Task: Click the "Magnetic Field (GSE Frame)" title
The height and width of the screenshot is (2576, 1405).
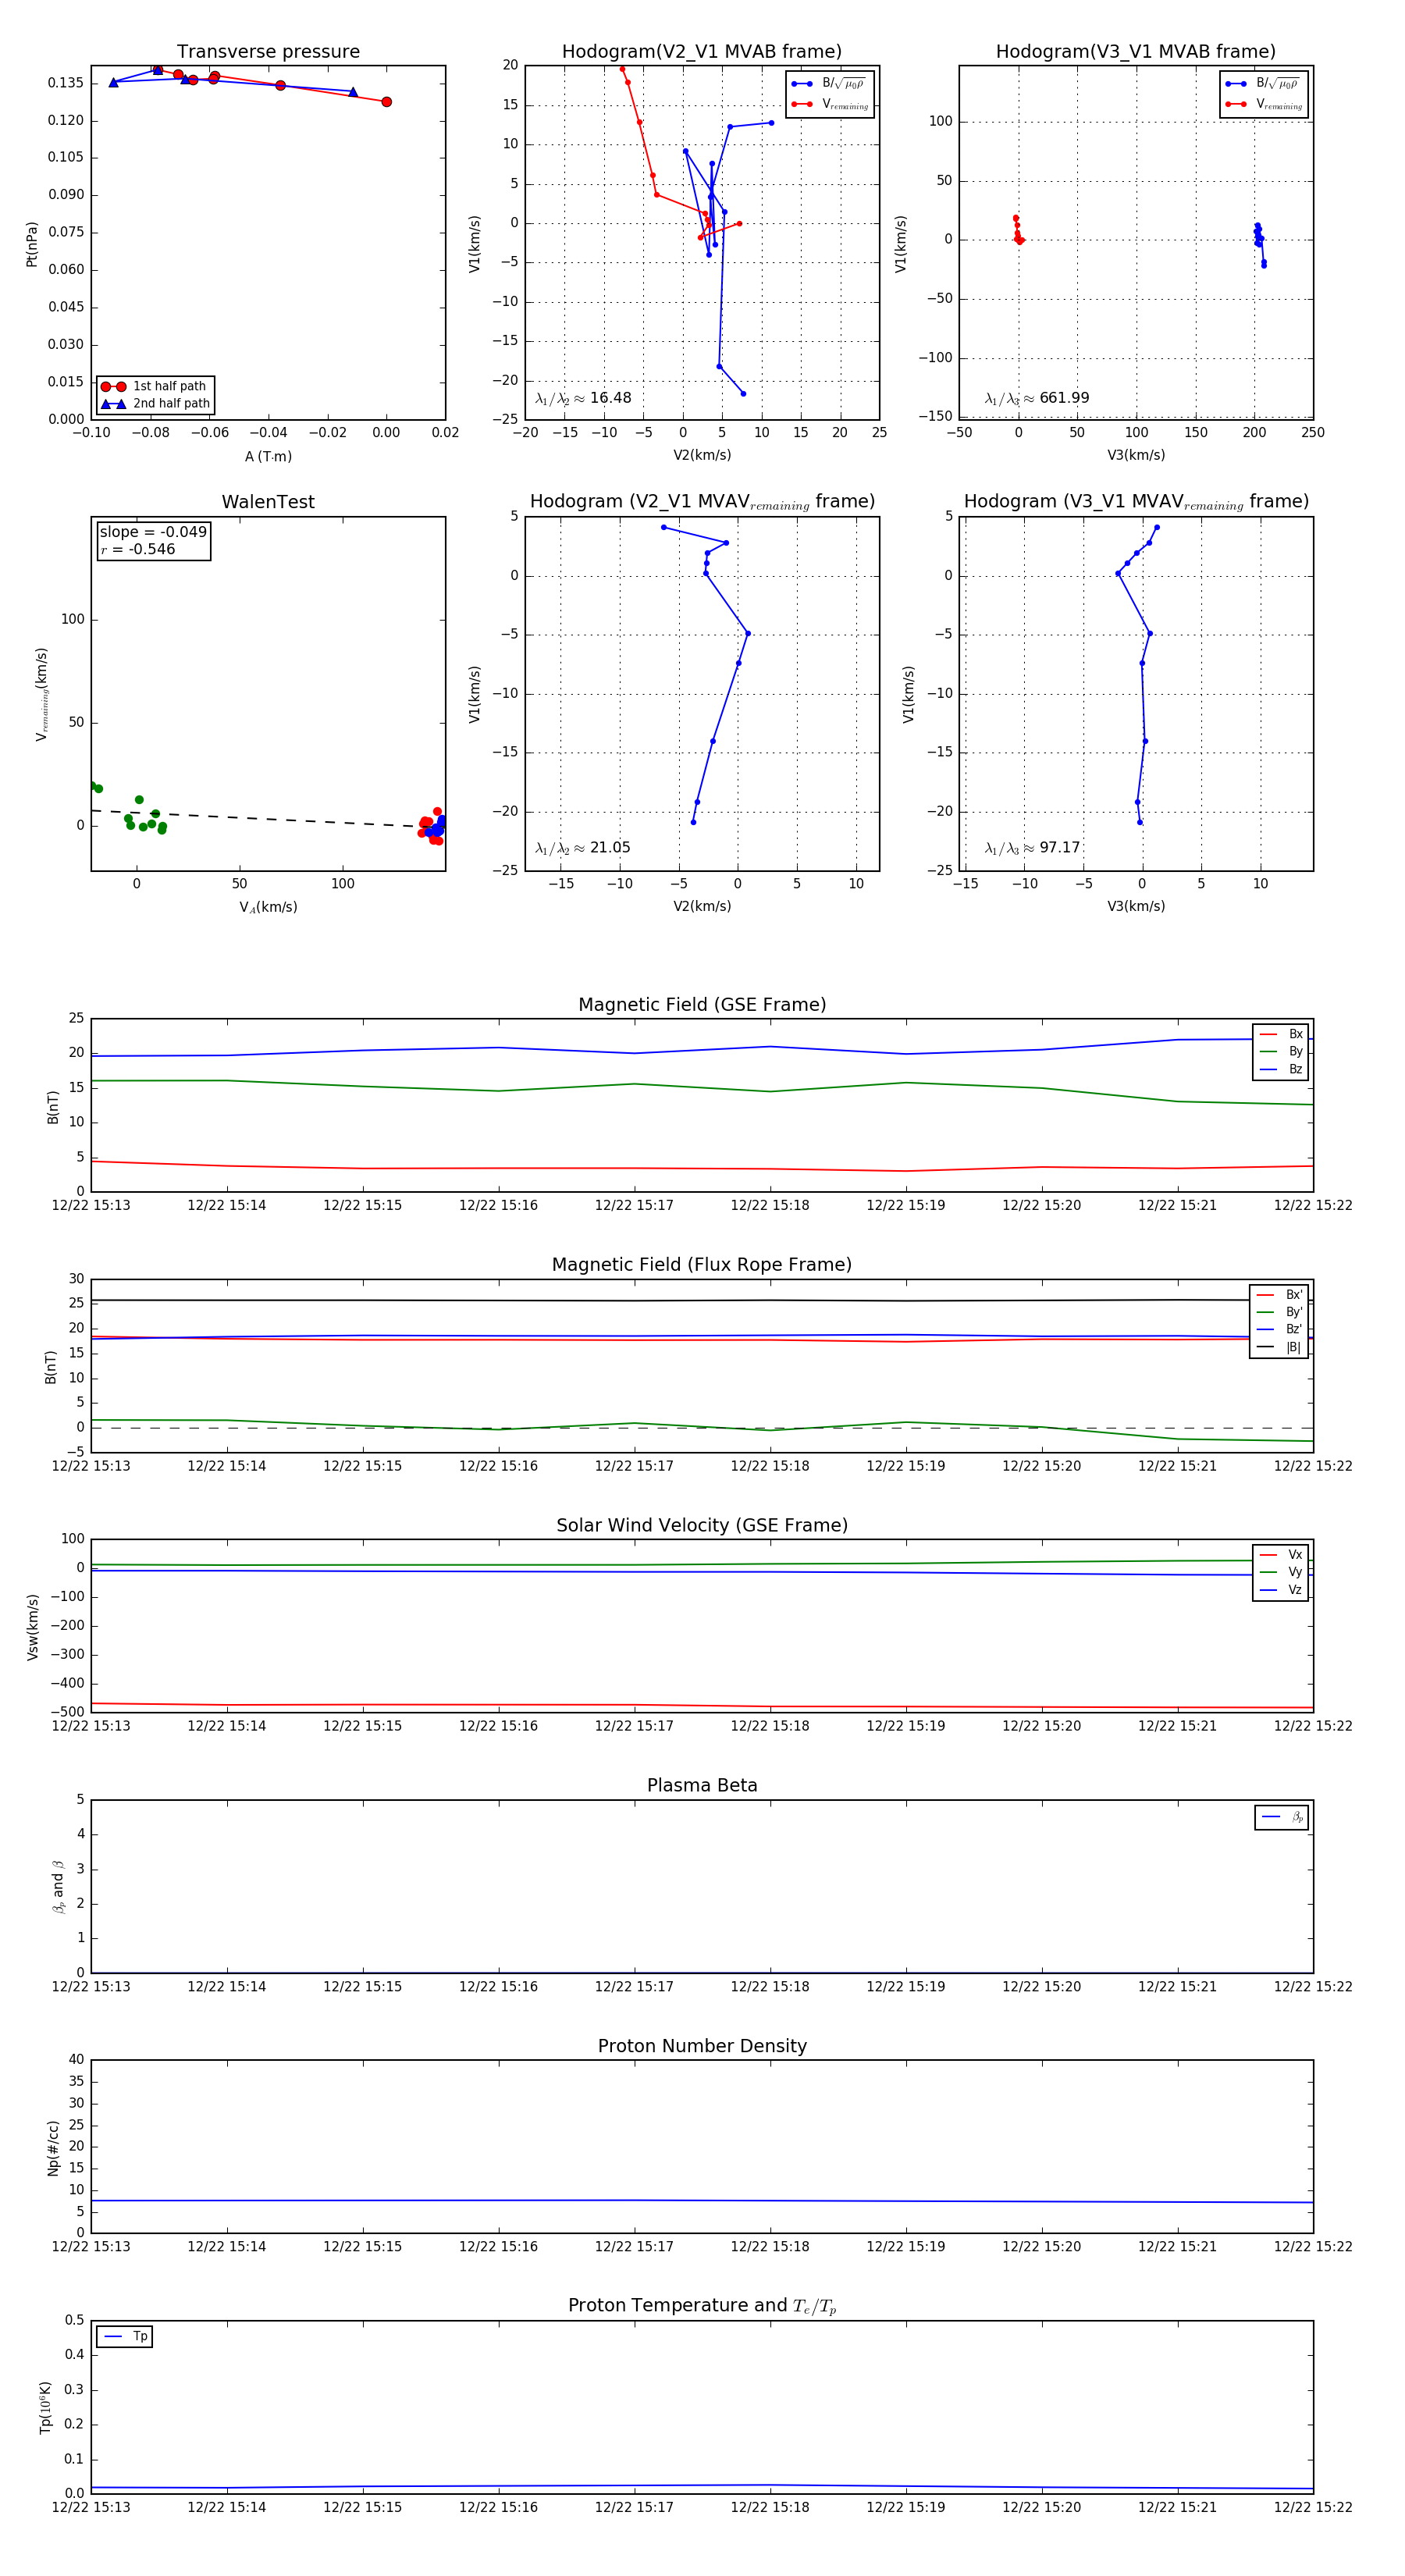Action: [x=702, y=1005]
